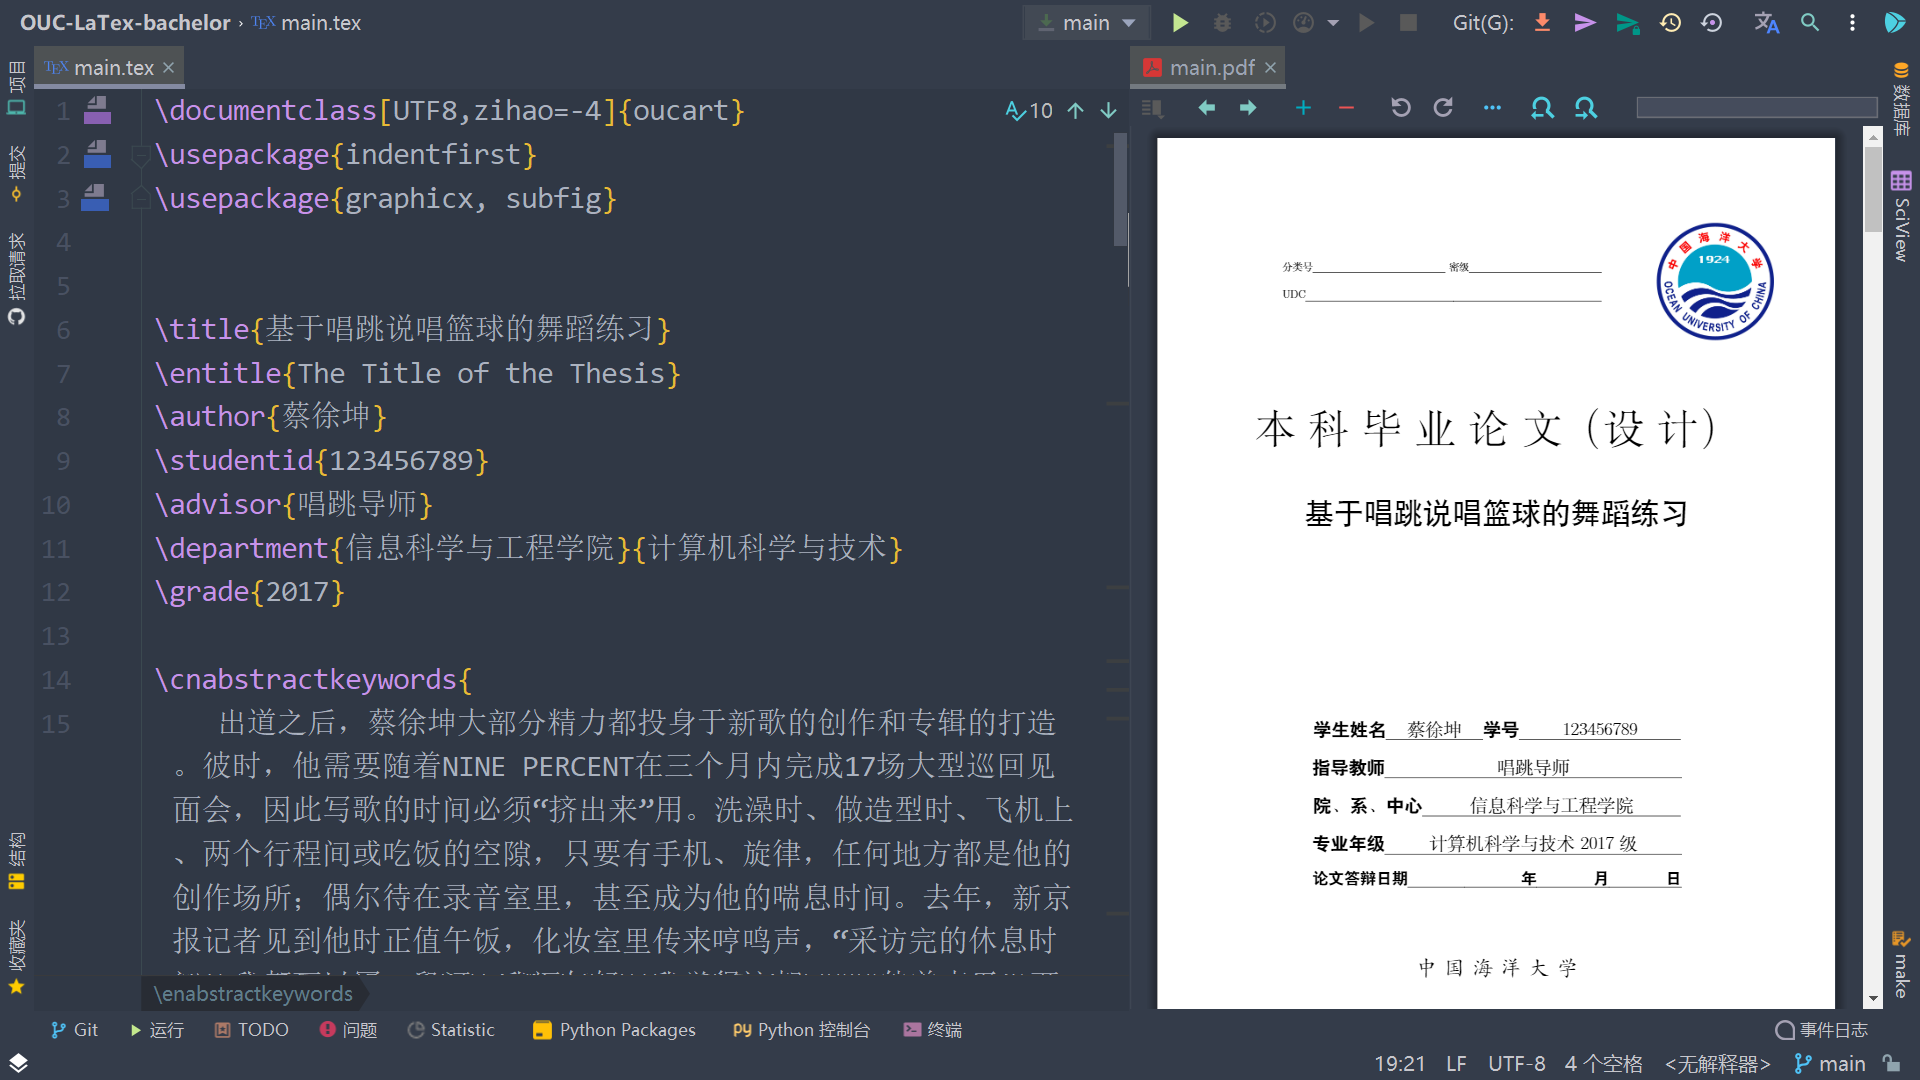Image resolution: width=1920 pixels, height=1080 pixels.
Task: Click PDF zoom plus icon
Action: tap(1302, 109)
